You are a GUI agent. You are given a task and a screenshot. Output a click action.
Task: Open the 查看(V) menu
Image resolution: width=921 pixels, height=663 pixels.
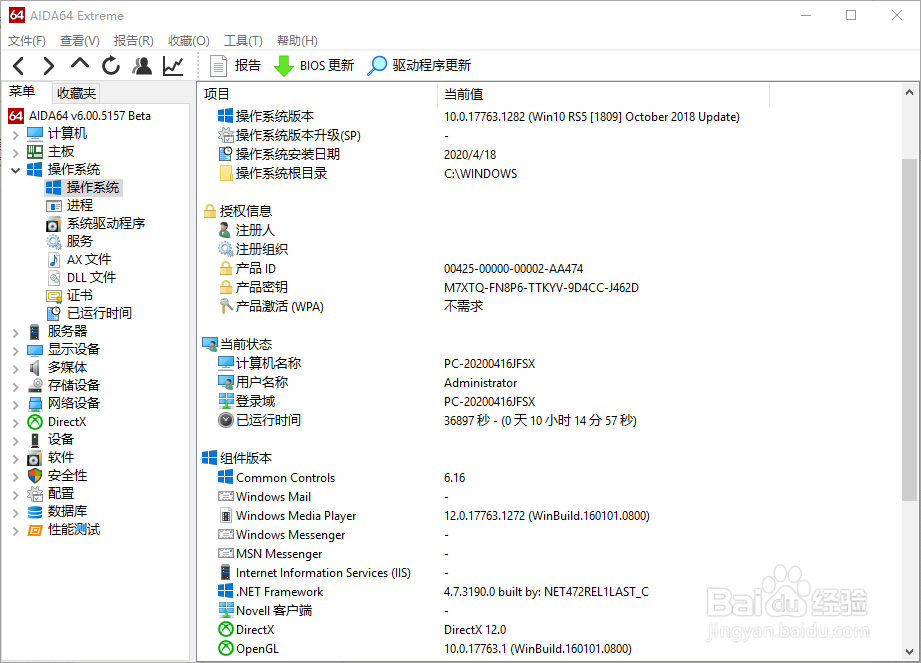(80, 41)
